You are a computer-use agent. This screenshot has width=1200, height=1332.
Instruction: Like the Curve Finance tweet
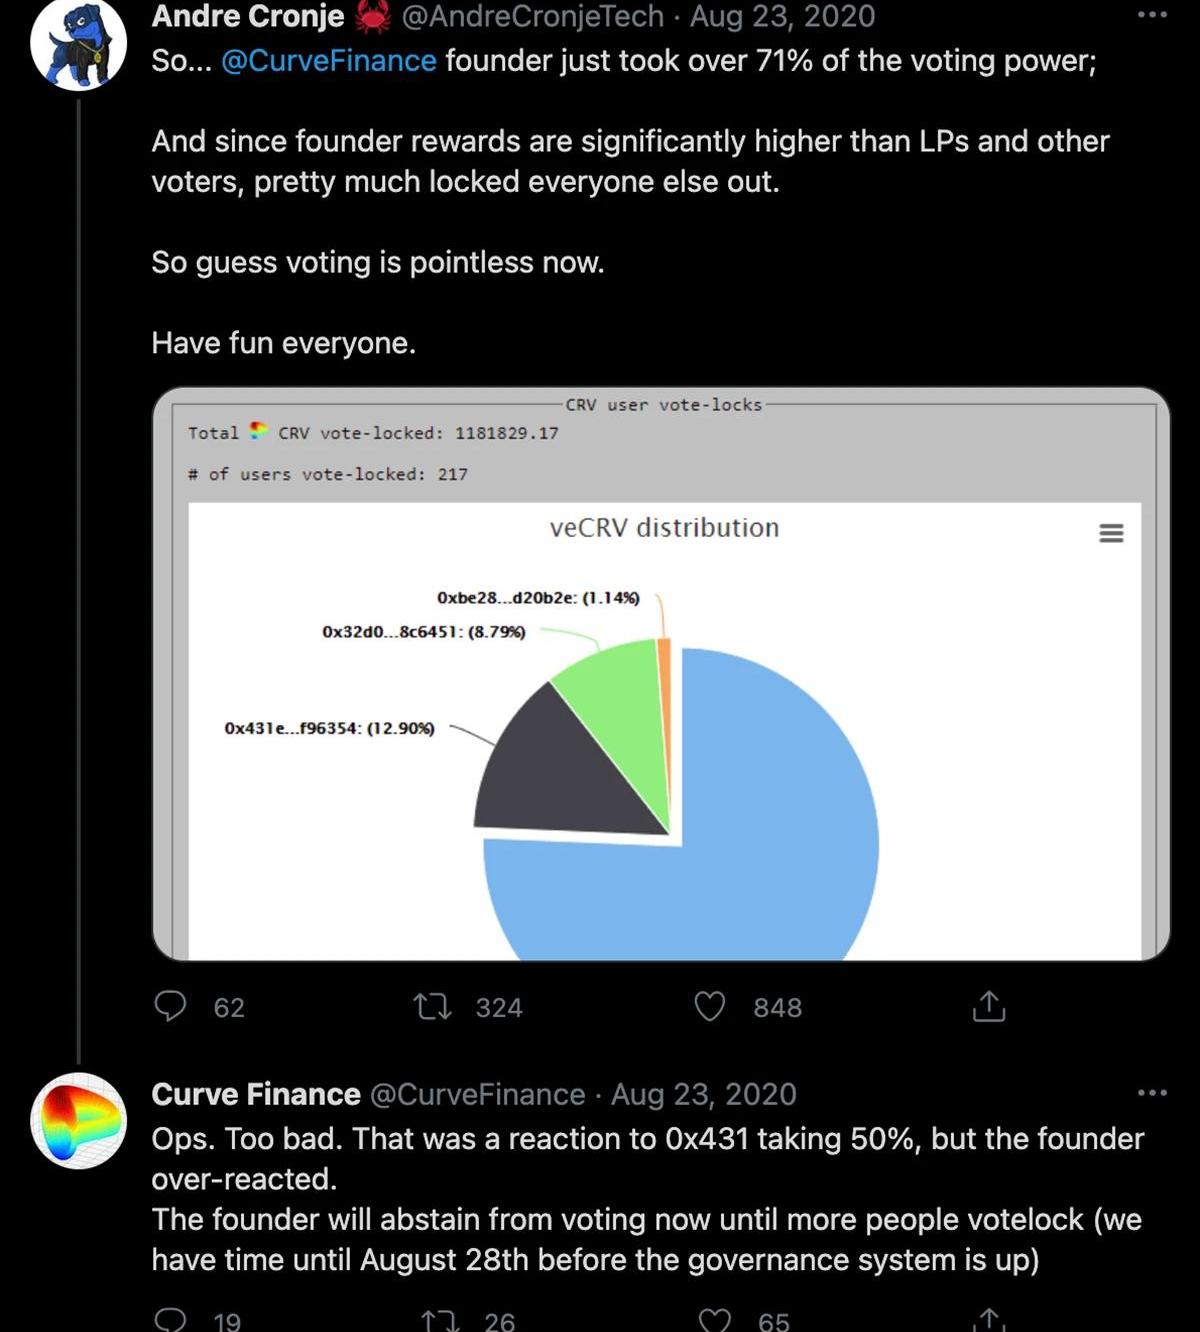714,1319
